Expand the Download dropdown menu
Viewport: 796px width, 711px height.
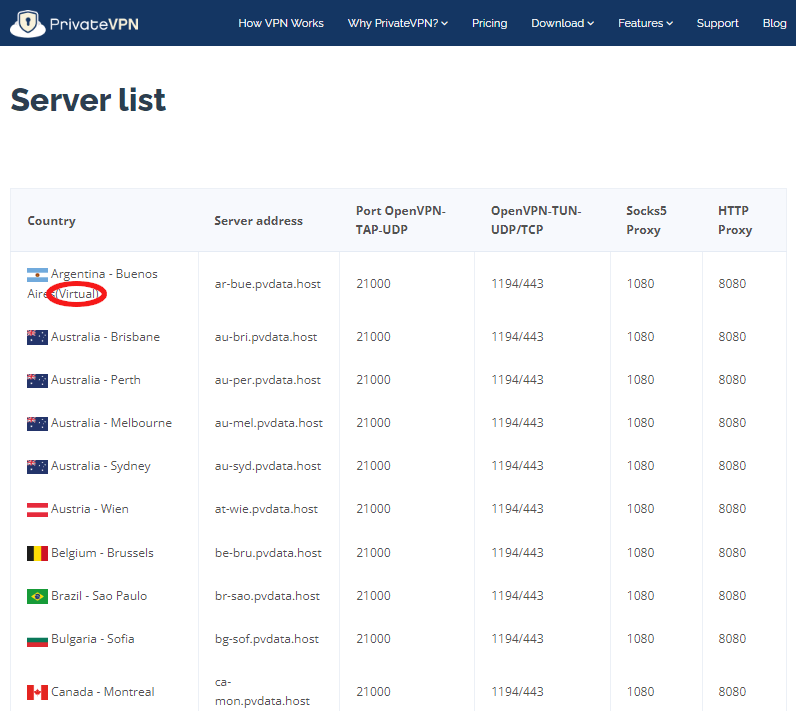click(562, 23)
